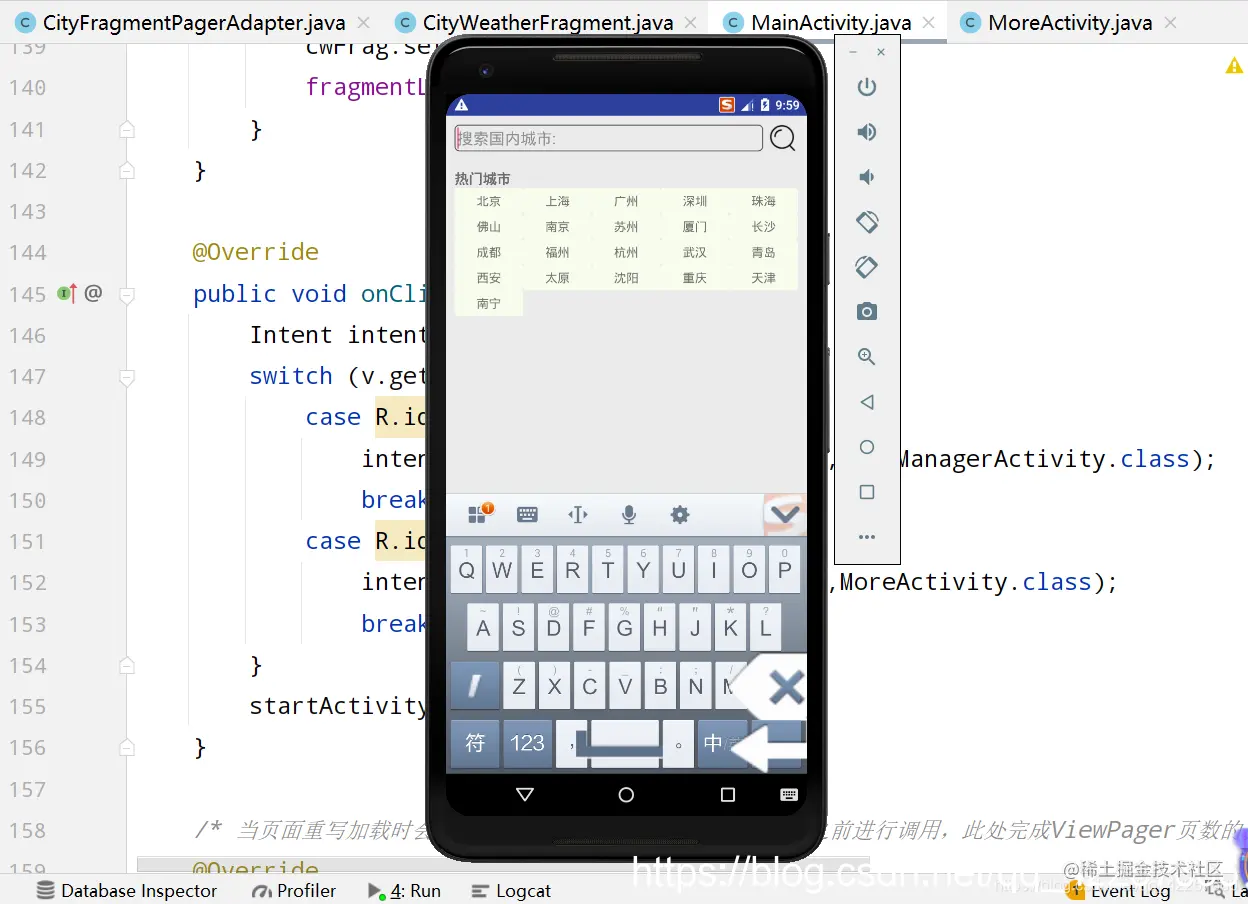The height and width of the screenshot is (904, 1248).
Task: Rotate the emulator right
Action: (x=867, y=267)
